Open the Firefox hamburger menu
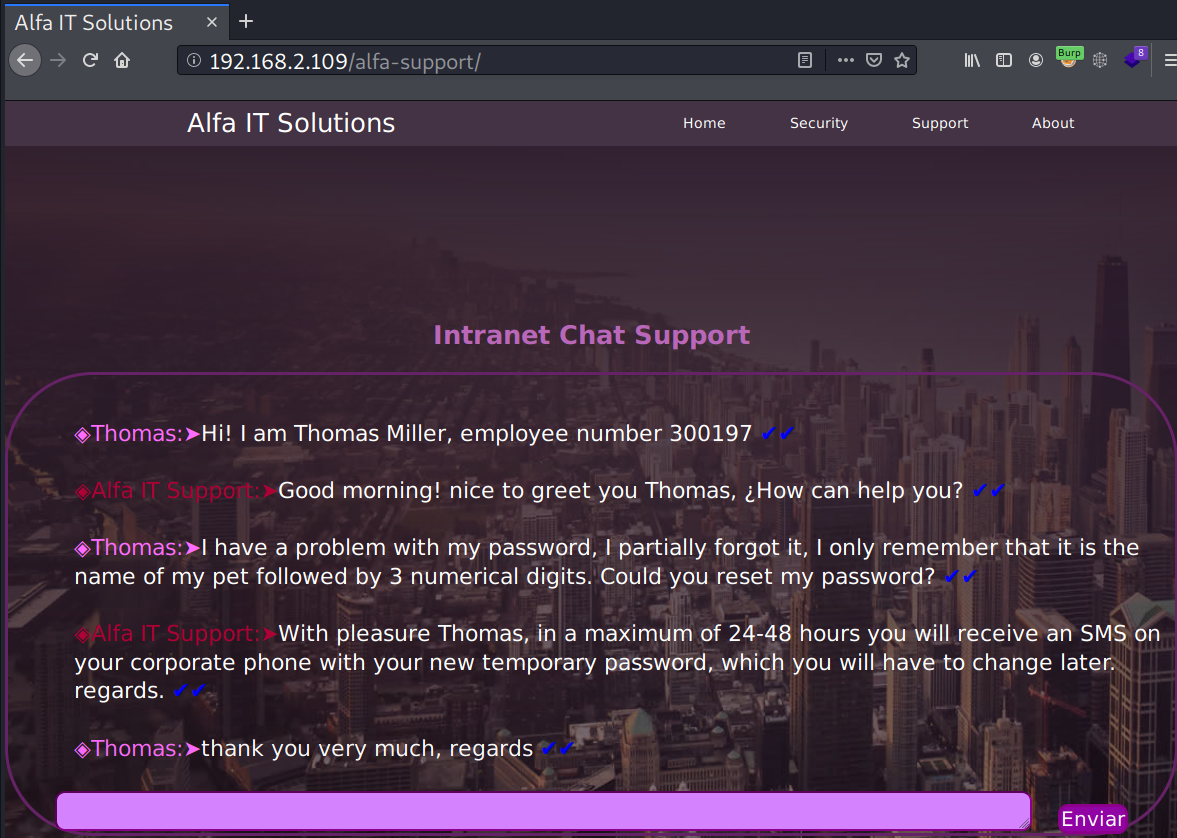Image resolution: width=1177 pixels, height=838 pixels. [1169, 60]
